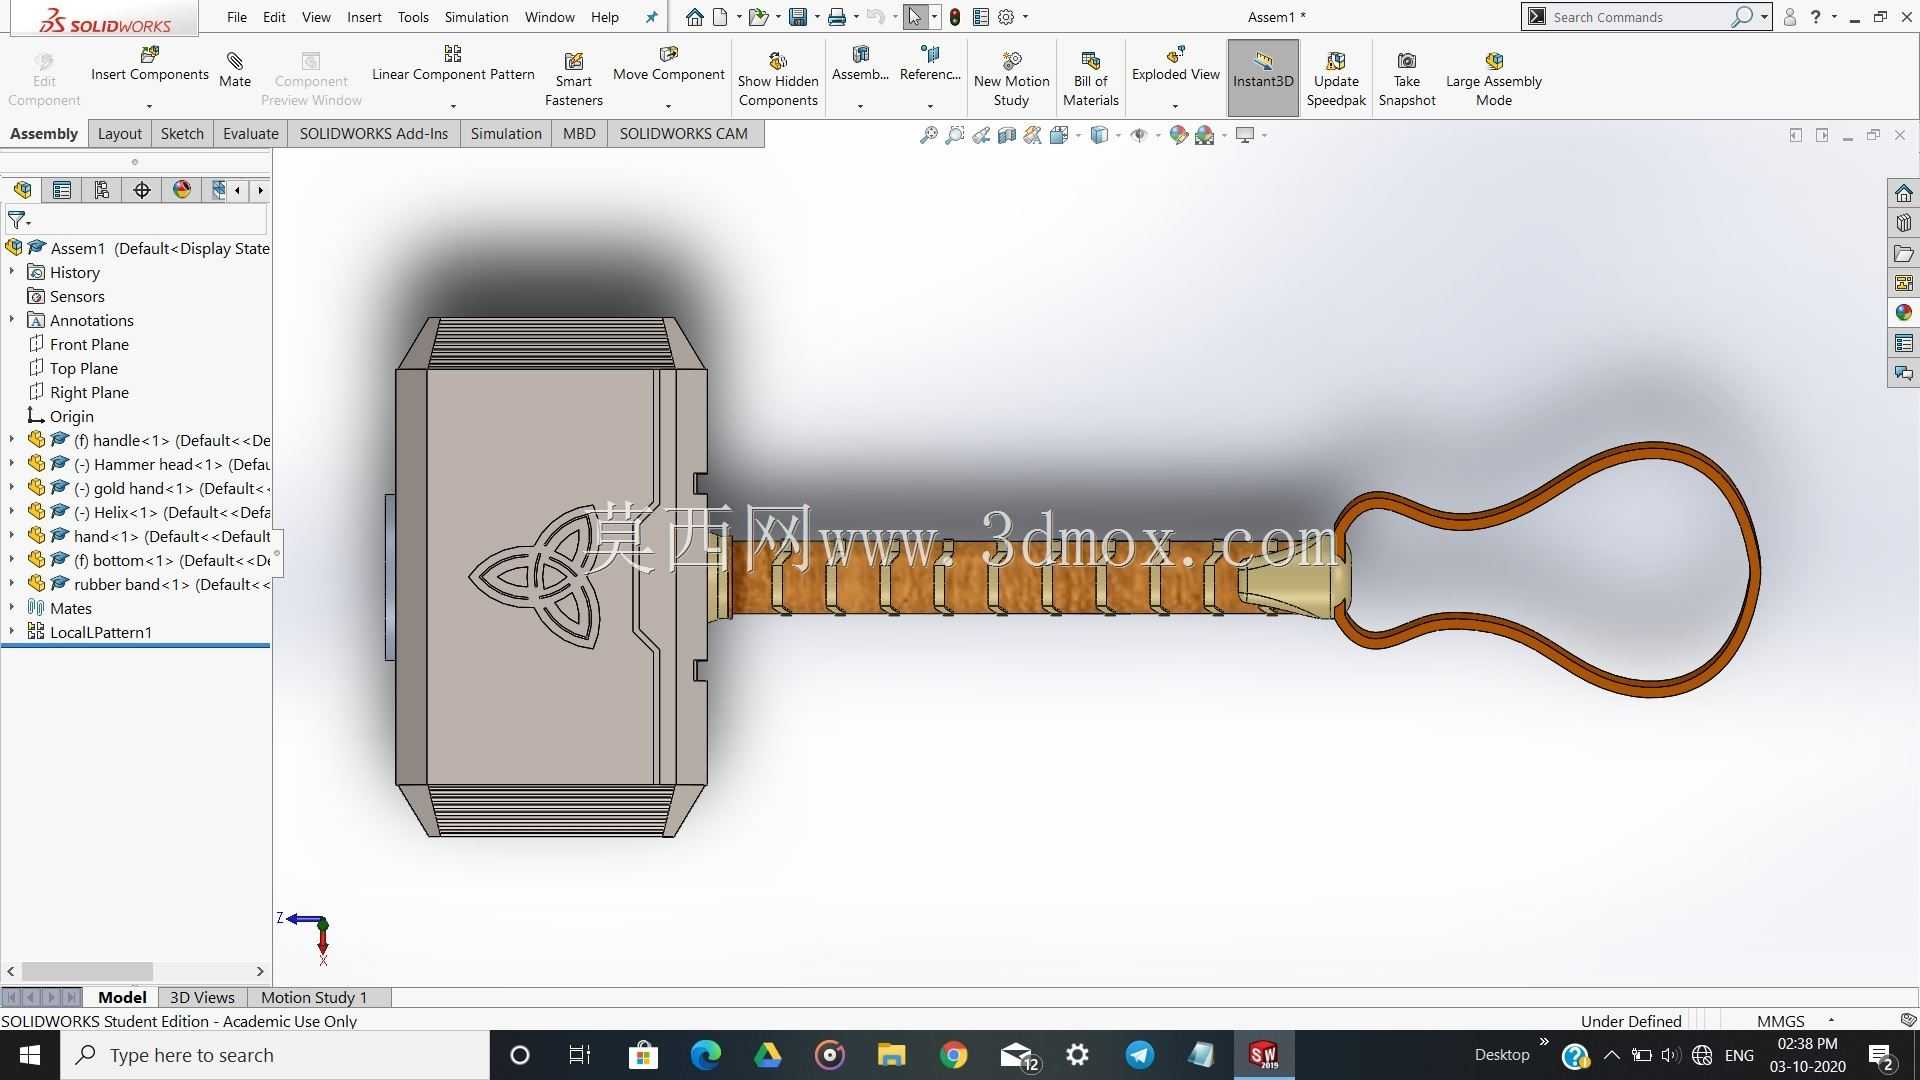Switch to the SOLIDWORKS CAM tab
1920x1080 pixels.
click(x=683, y=134)
